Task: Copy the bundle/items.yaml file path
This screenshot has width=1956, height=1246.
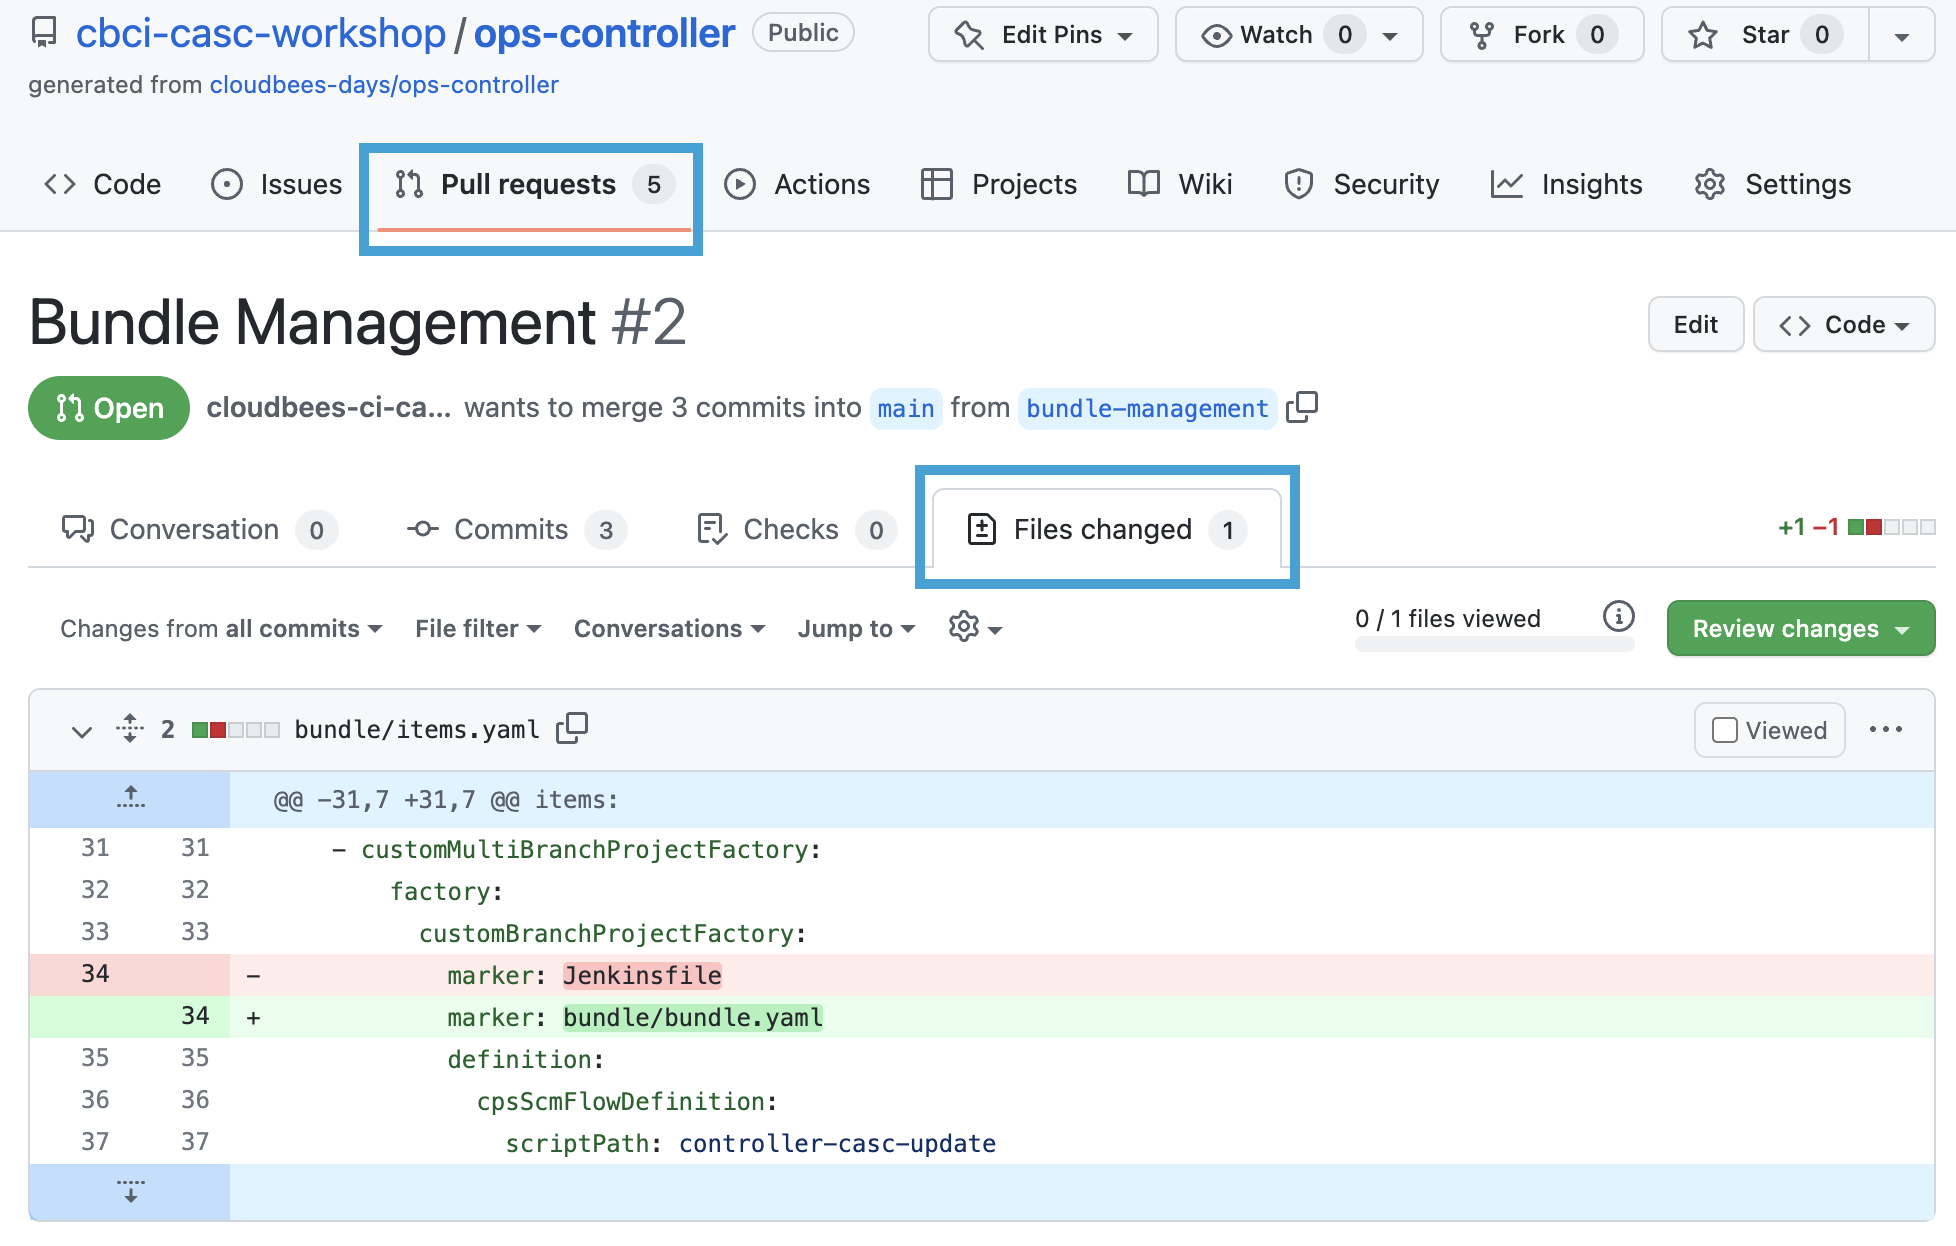Action: [x=572, y=728]
